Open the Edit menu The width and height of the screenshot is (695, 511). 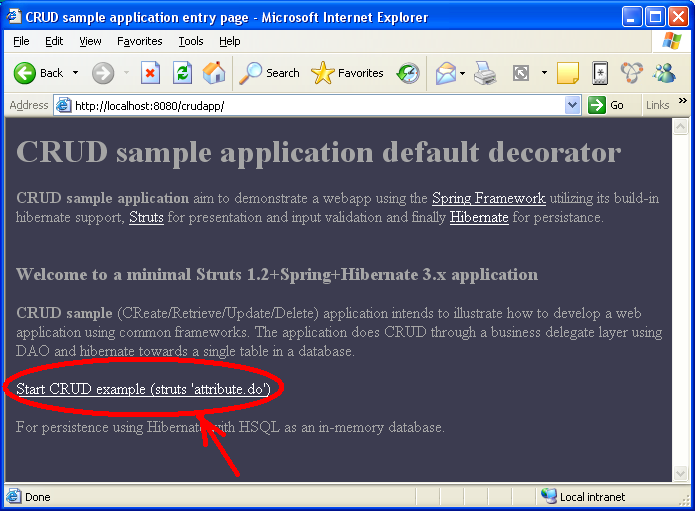(x=54, y=41)
